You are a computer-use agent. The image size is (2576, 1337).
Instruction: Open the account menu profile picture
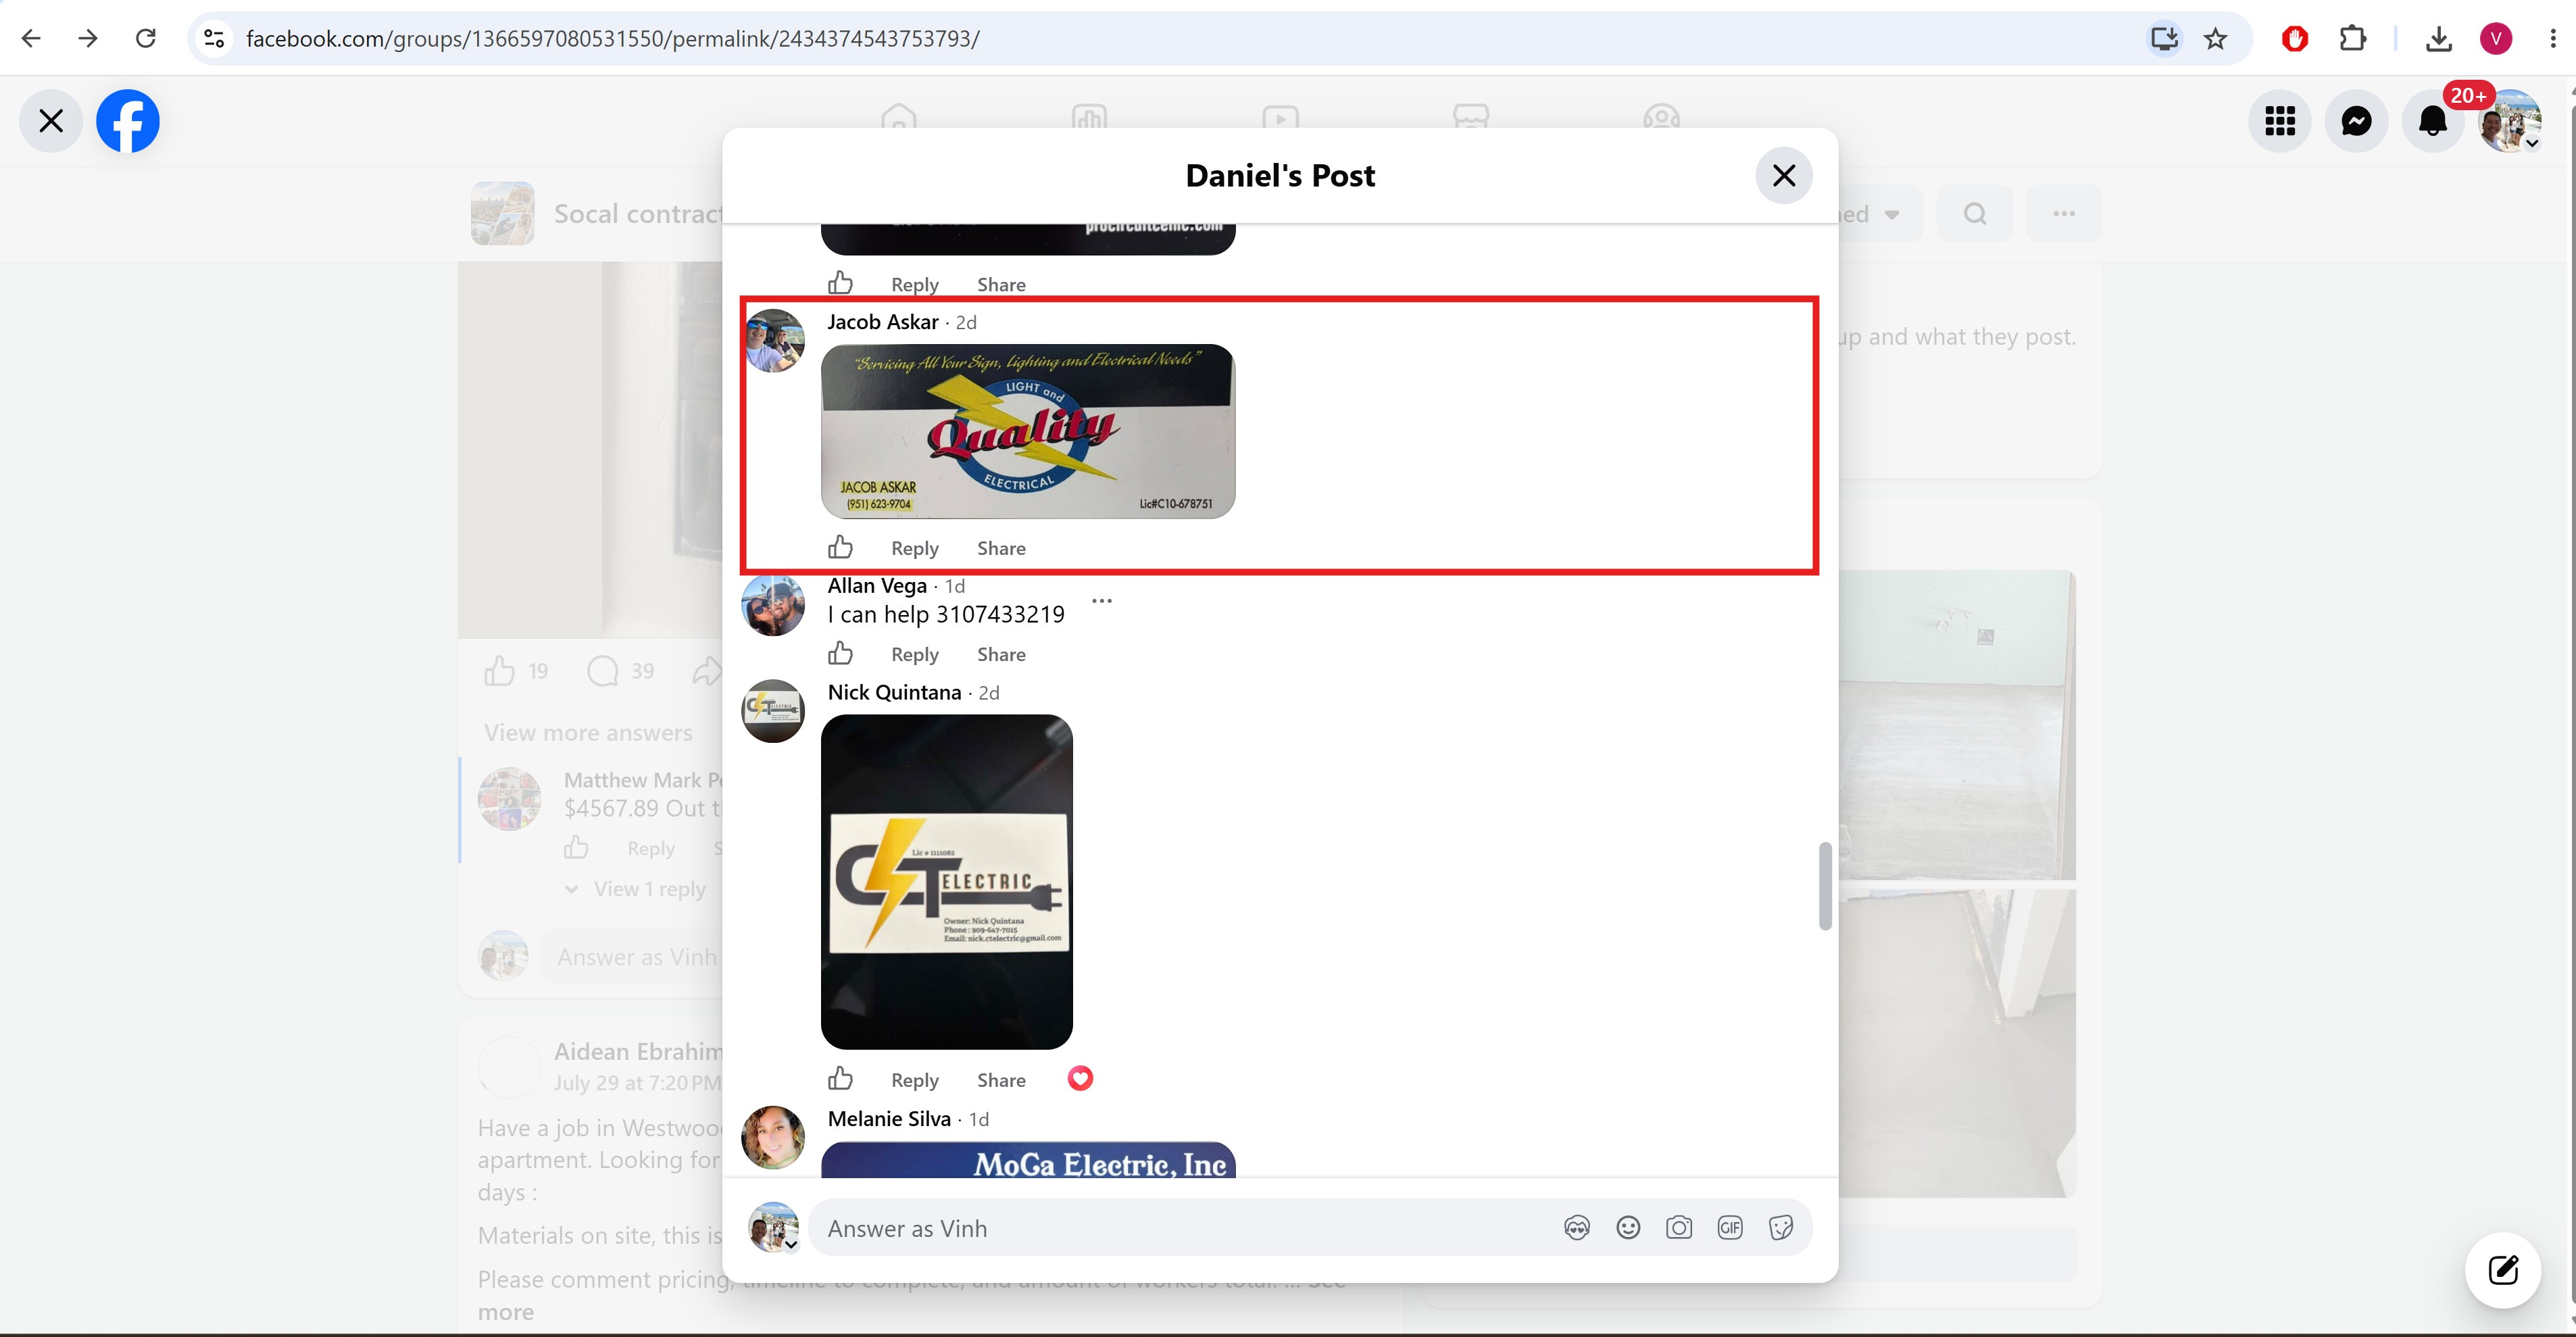point(2510,121)
